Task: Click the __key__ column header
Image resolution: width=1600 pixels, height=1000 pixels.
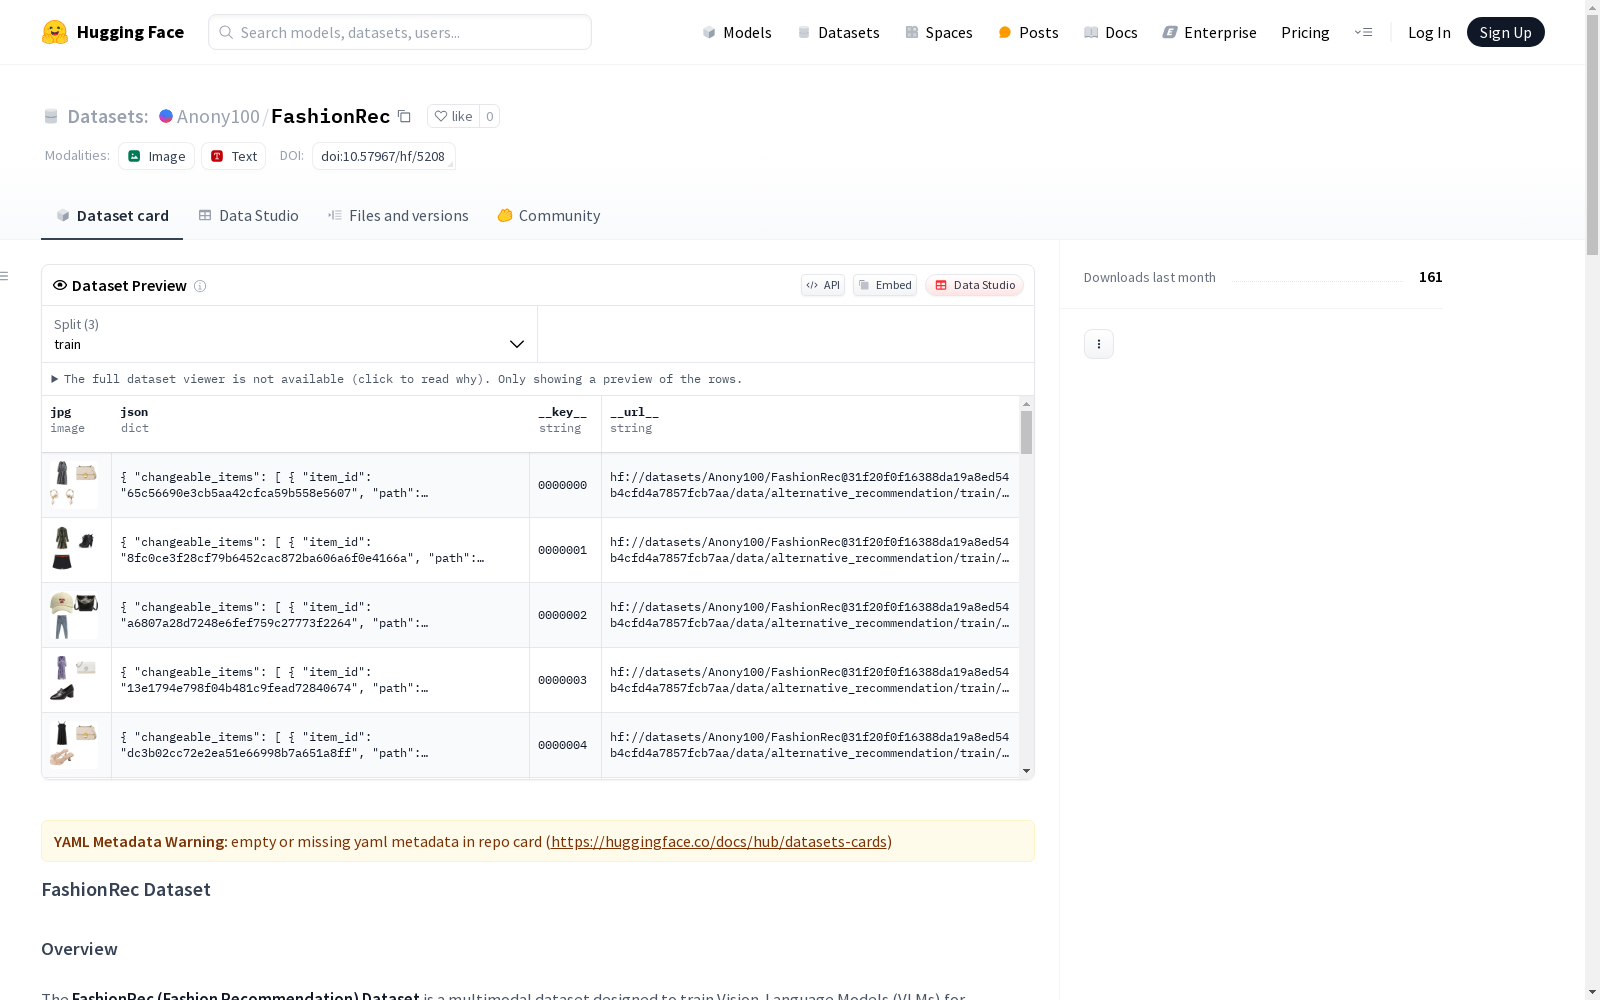Action: point(565,420)
